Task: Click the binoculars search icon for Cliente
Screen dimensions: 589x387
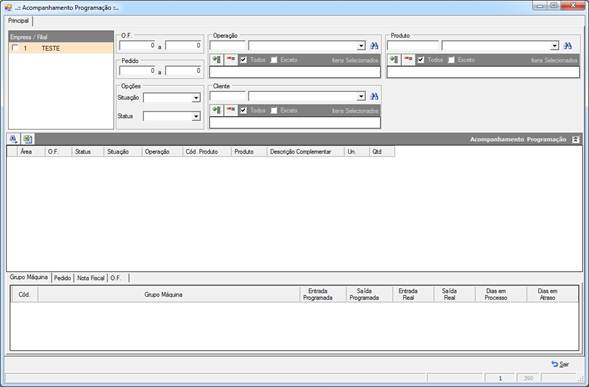Action: pos(374,97)
